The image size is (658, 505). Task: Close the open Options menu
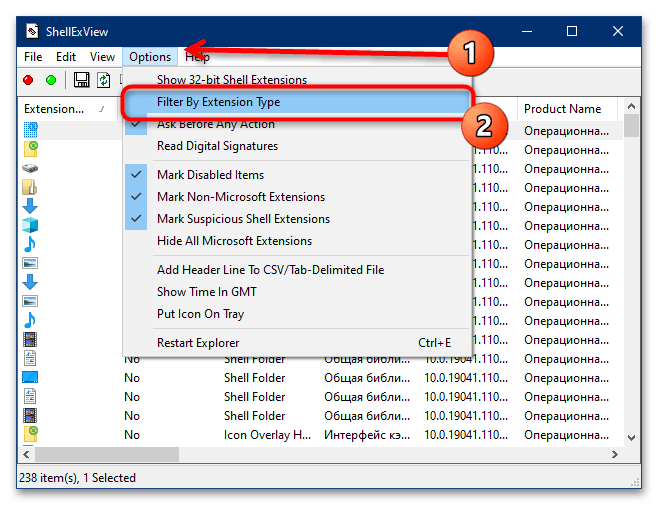pos(150,57)
